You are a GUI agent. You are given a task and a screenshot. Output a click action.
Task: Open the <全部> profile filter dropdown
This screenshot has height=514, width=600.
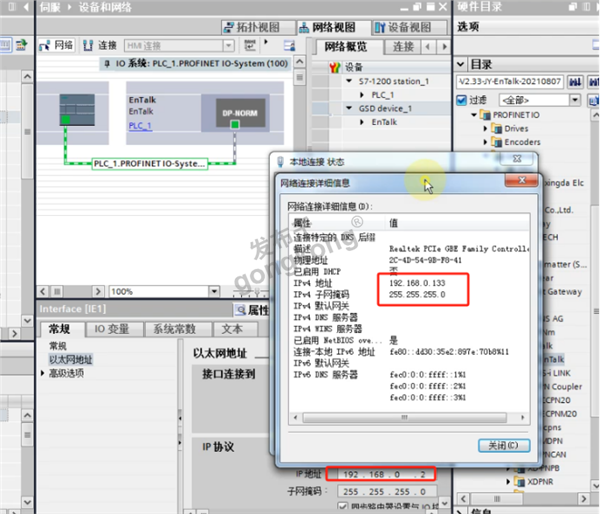[x=575, y=100]
